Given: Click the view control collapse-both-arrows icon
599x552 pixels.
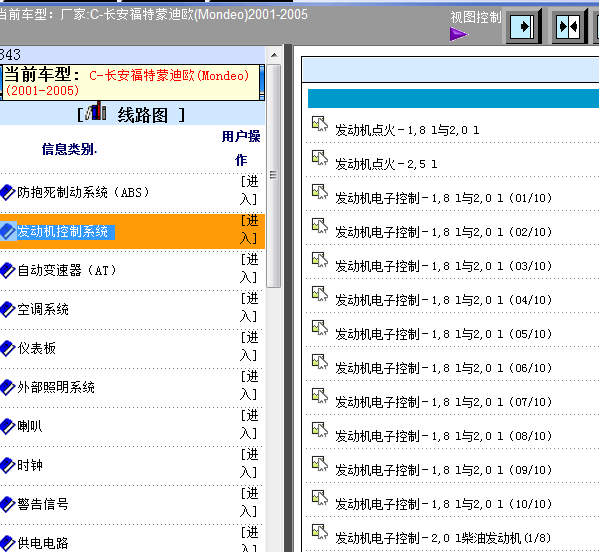Looking at the screenshot, I should pyautogui.click(x=568, y=26).
